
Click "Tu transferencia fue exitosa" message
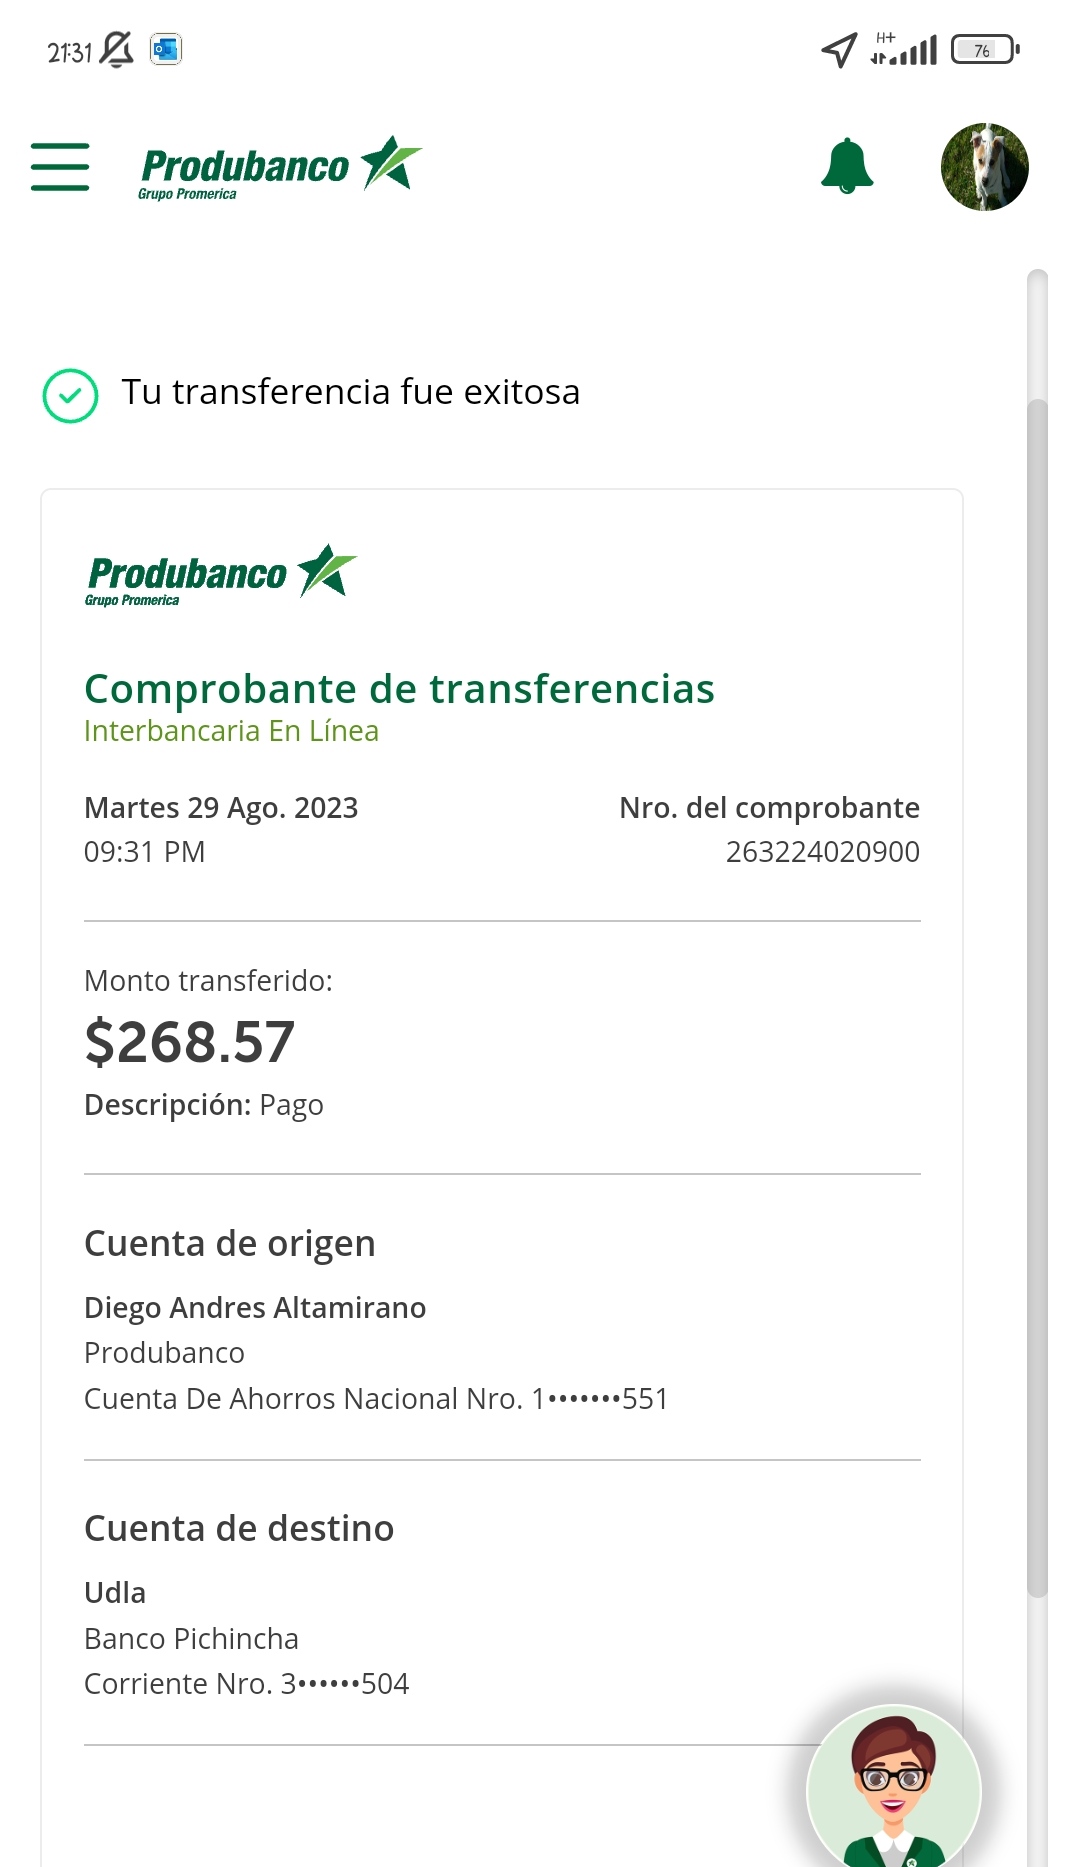coord(350,392)
